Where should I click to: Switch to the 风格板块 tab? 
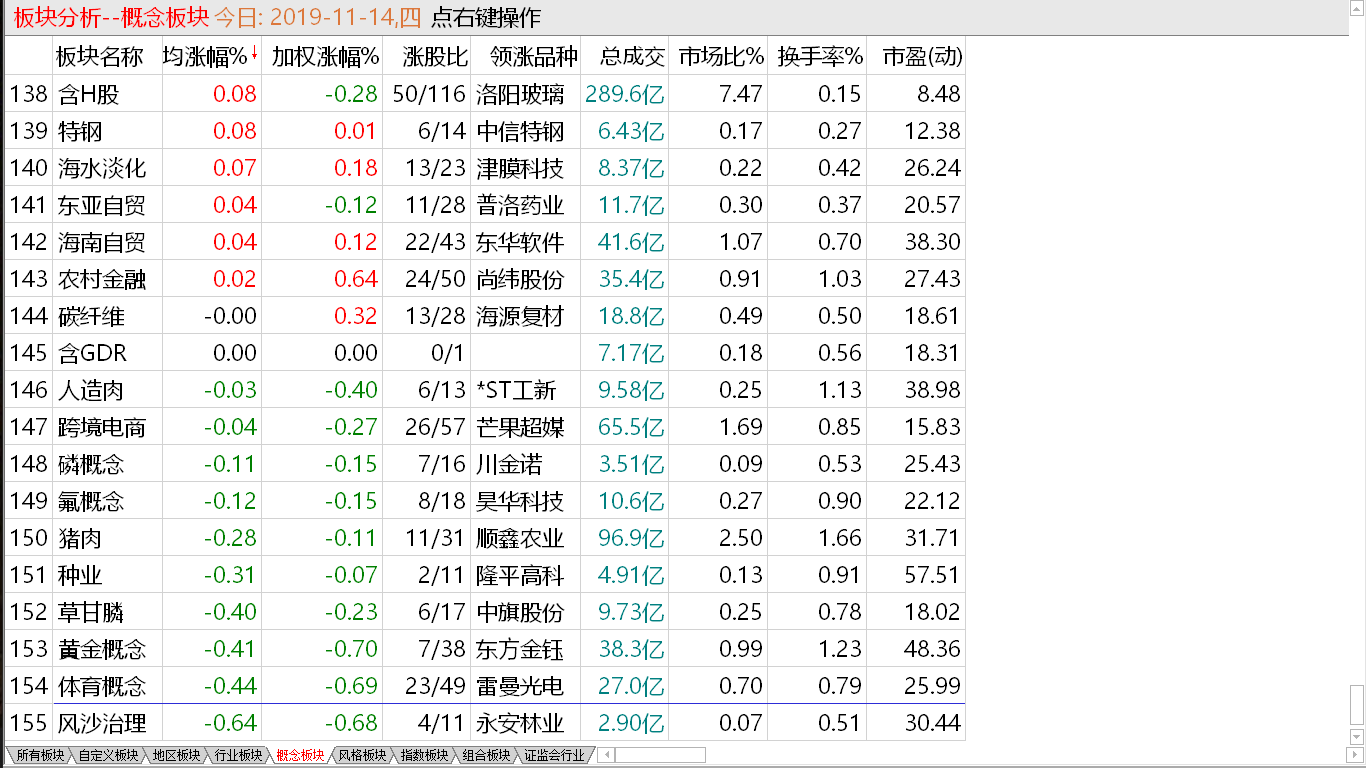pyautogui.click(x=362, y=755)
